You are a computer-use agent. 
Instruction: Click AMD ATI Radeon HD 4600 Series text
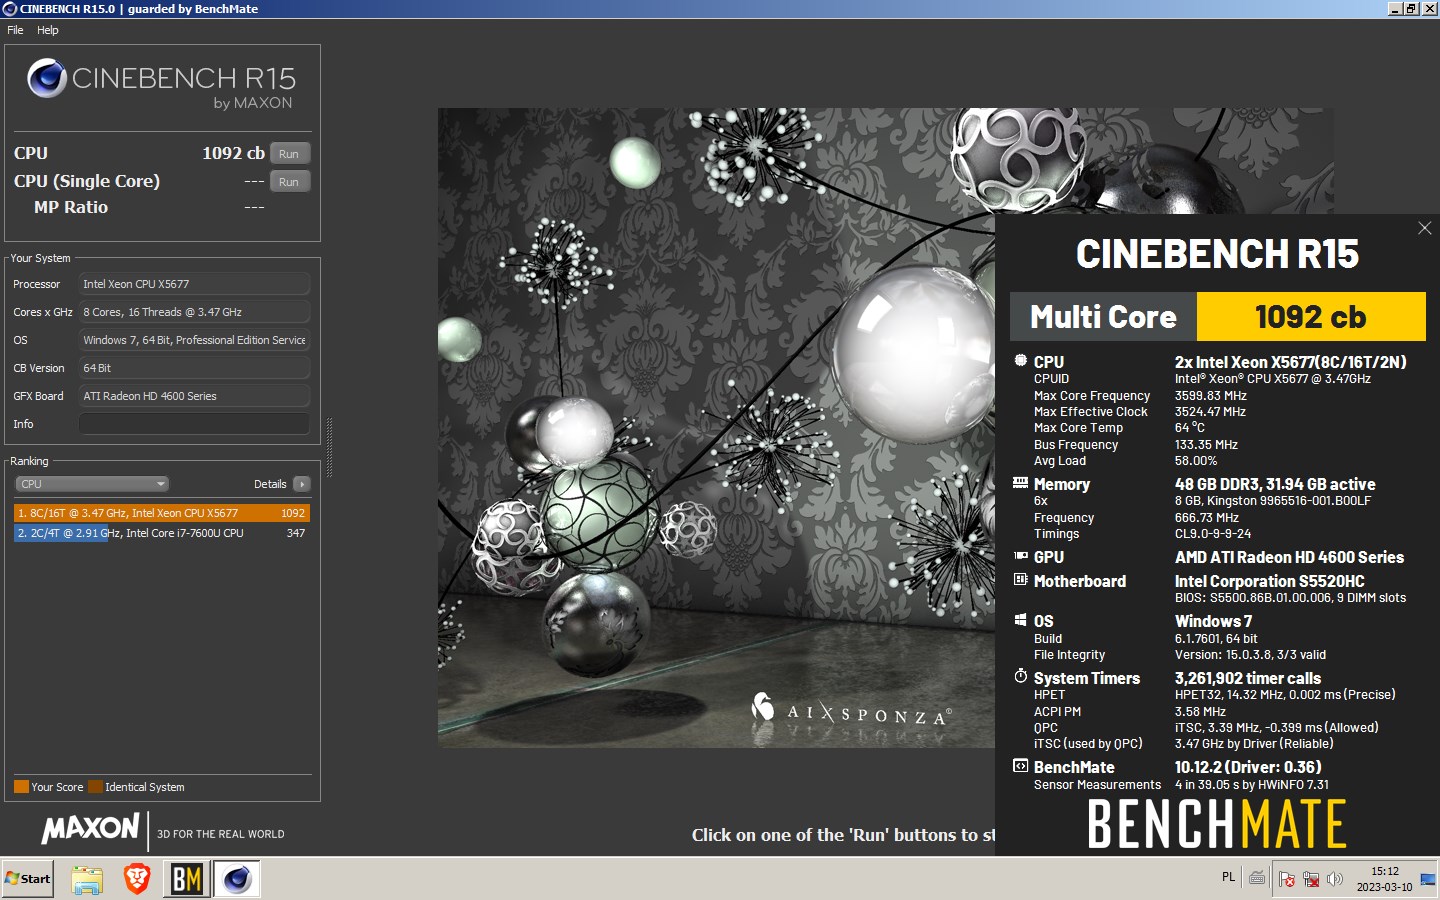click(1289, 557)
